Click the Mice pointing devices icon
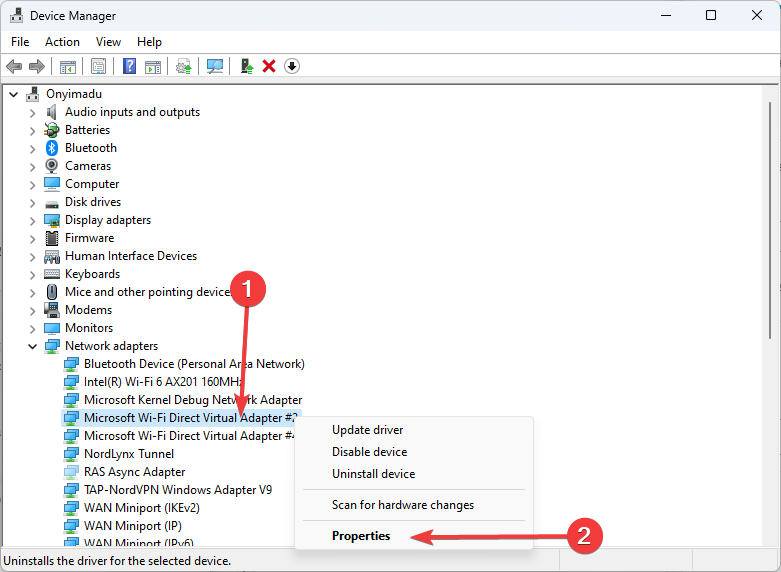 pos(52,292)
